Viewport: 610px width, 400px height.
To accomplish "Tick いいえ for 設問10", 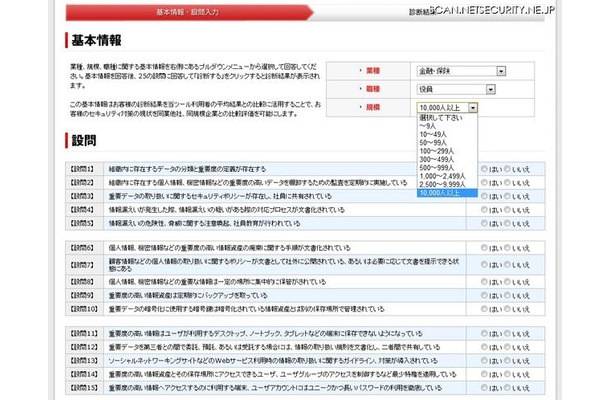I will (x=507, y=309).
